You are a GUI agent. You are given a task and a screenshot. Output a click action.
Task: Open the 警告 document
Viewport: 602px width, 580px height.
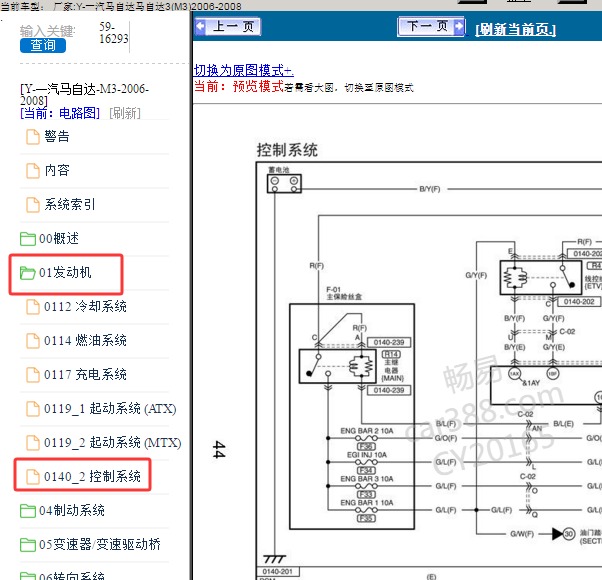[56, 136]
